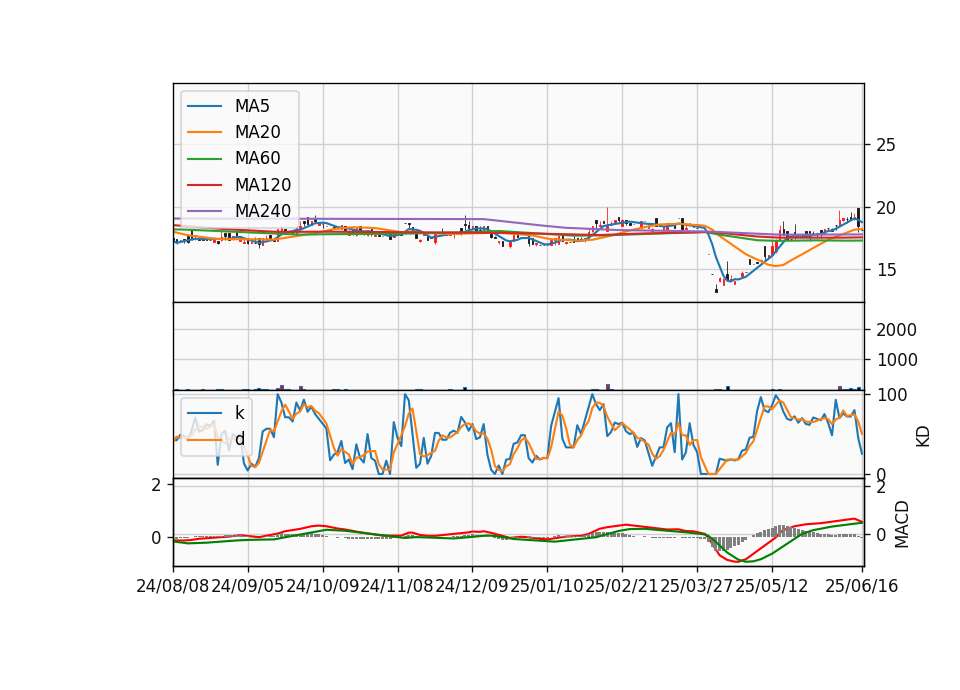Click the 24/10/09 date tick label
Viewport: 960px width, 690px height.
pyautogui.click(x=323, y=586)
